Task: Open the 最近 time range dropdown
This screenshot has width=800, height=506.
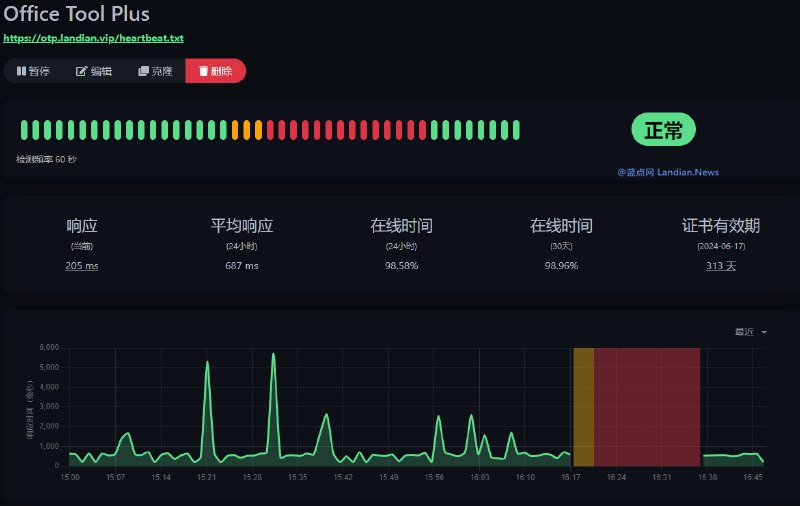Action: tap(751, 332)
